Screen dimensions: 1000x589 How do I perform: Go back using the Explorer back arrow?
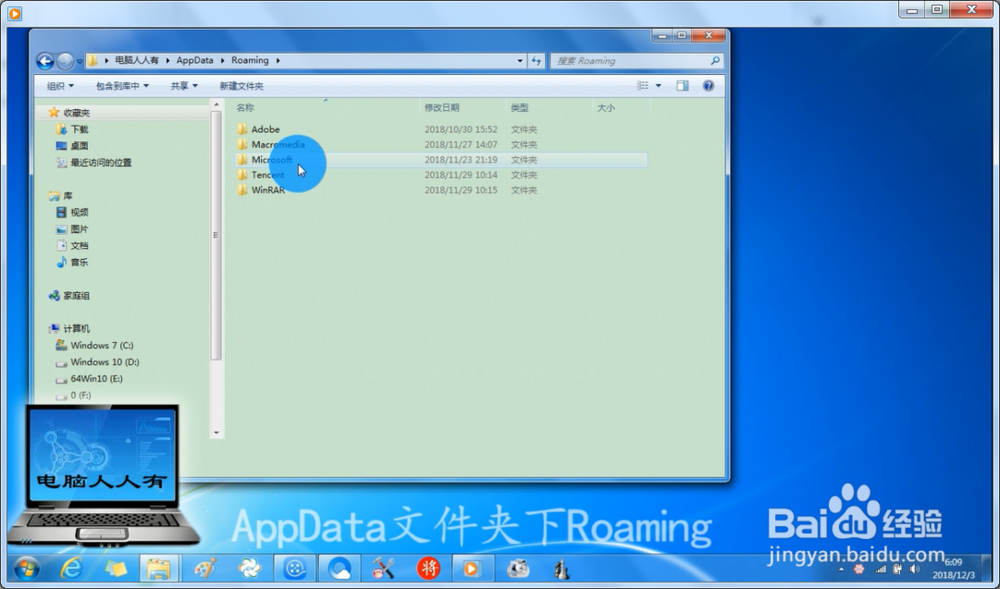coord(45,61)
